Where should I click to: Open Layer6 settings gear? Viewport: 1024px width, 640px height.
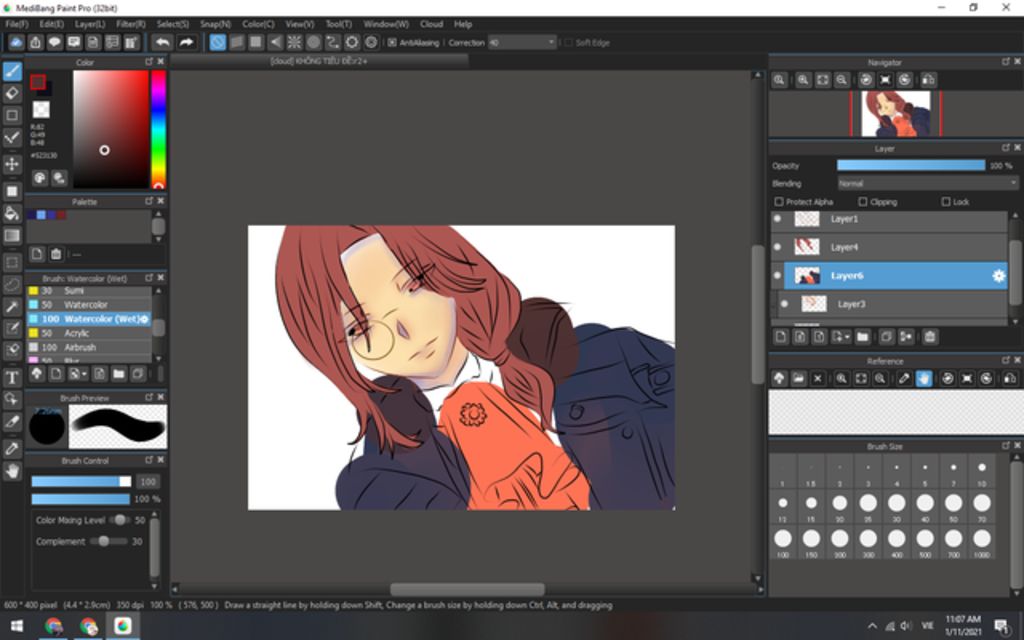pyautogui.click(x=998, y=276)
